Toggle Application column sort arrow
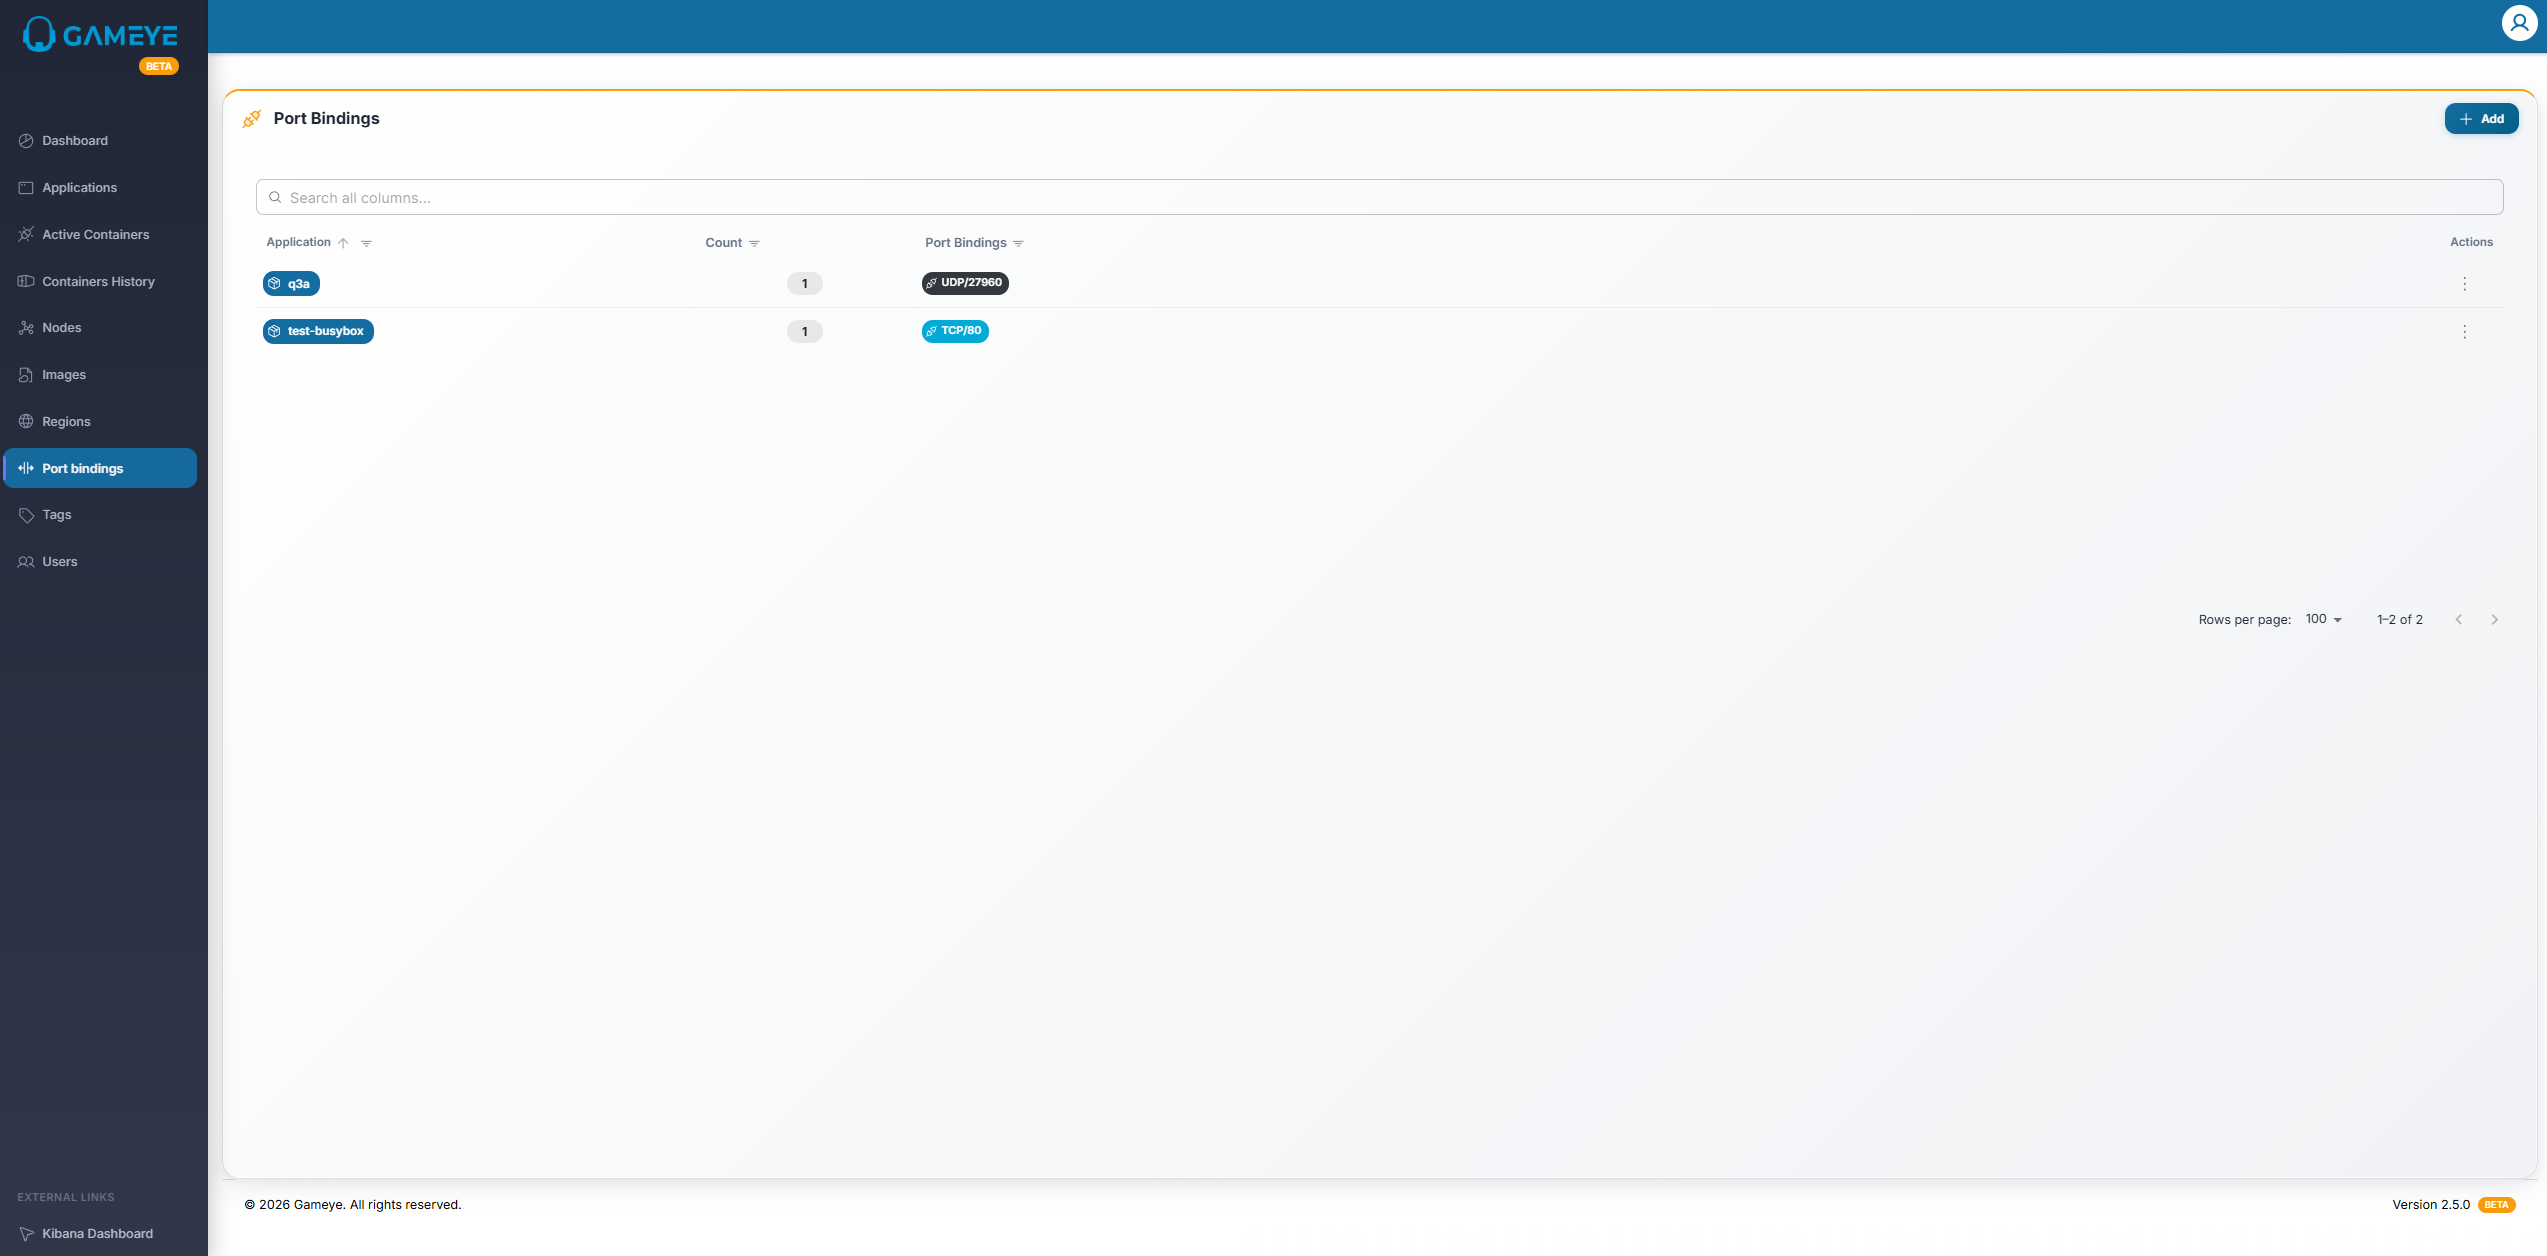2547x1256 pixels. tap(343, 243)
